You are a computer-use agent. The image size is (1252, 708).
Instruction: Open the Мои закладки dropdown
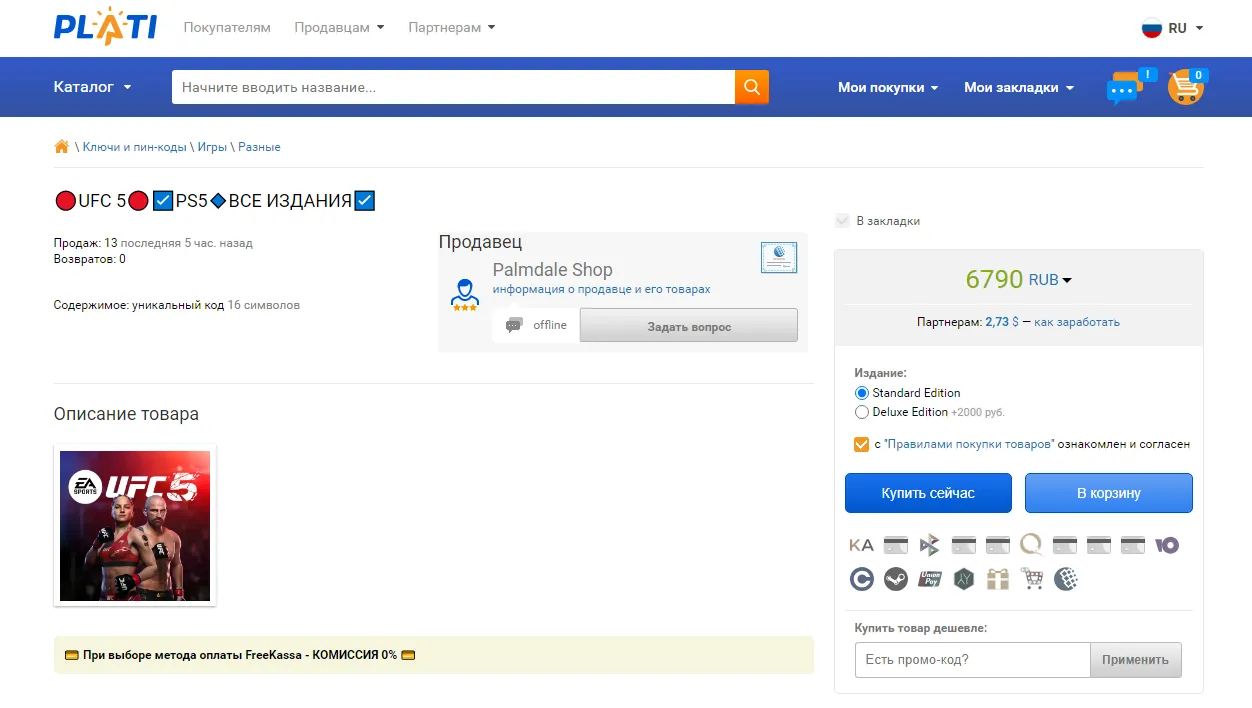pos(1019,87)
